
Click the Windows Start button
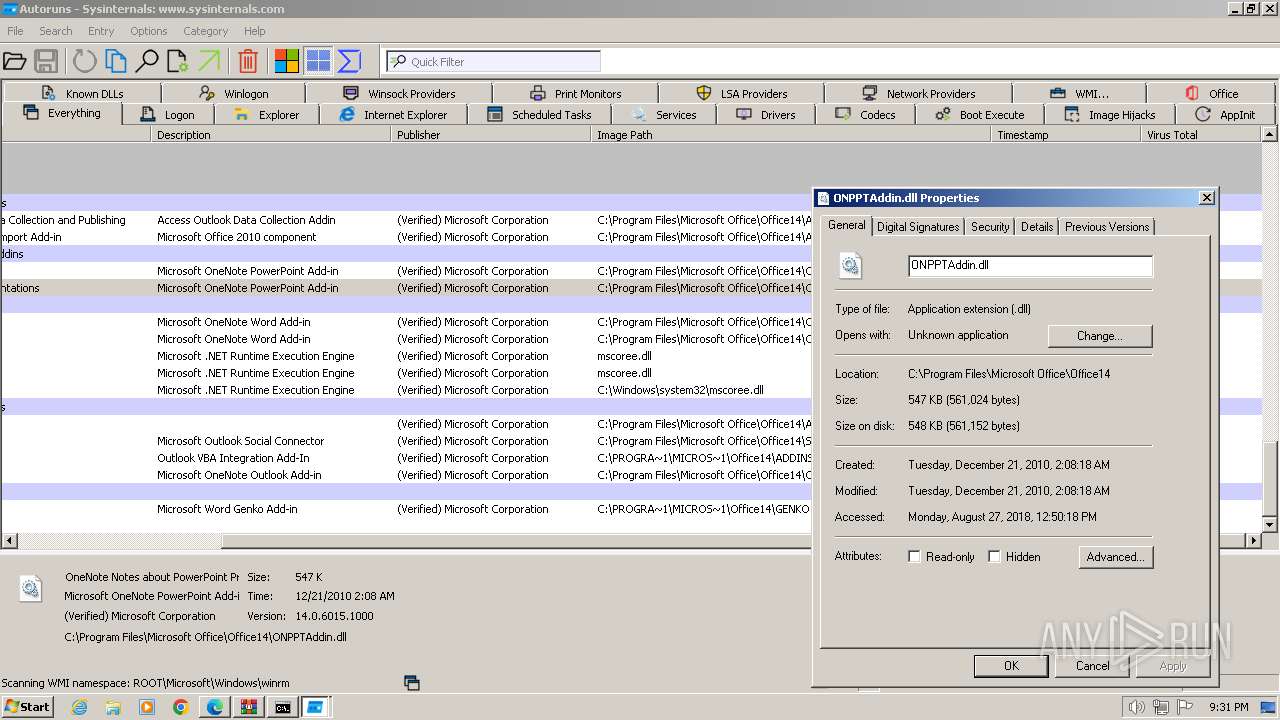click(28, 707)
